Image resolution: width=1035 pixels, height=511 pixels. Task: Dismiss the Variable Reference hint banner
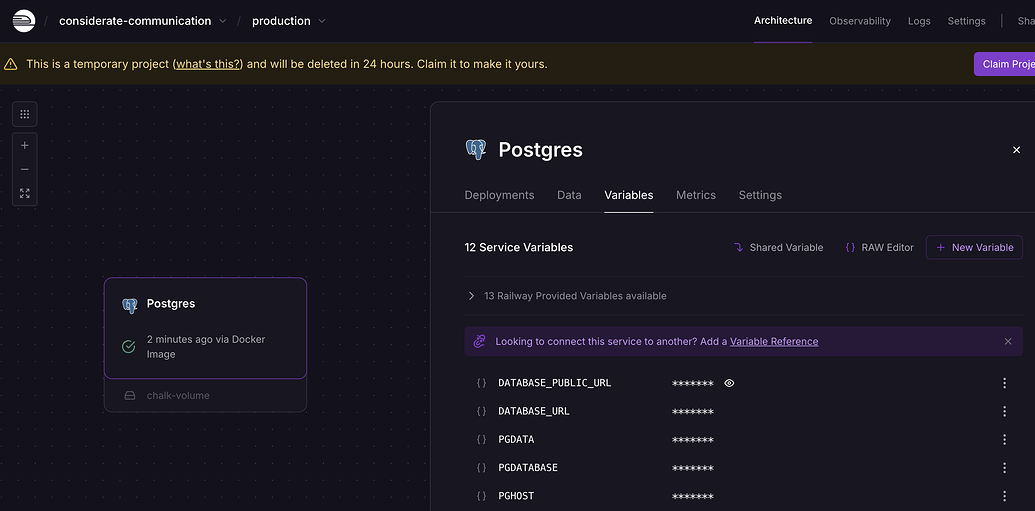pyautogui.click(x=1008, y=342)
